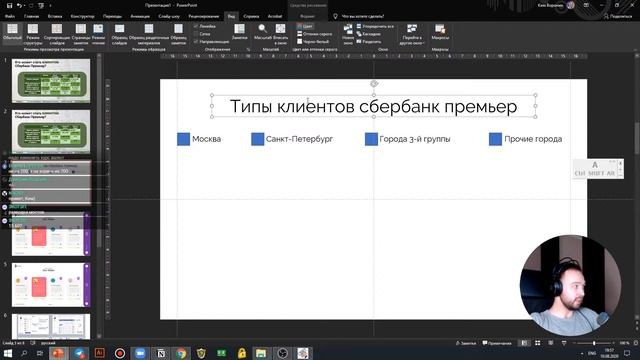Click Cascade (Каскадом) windows

368,34
